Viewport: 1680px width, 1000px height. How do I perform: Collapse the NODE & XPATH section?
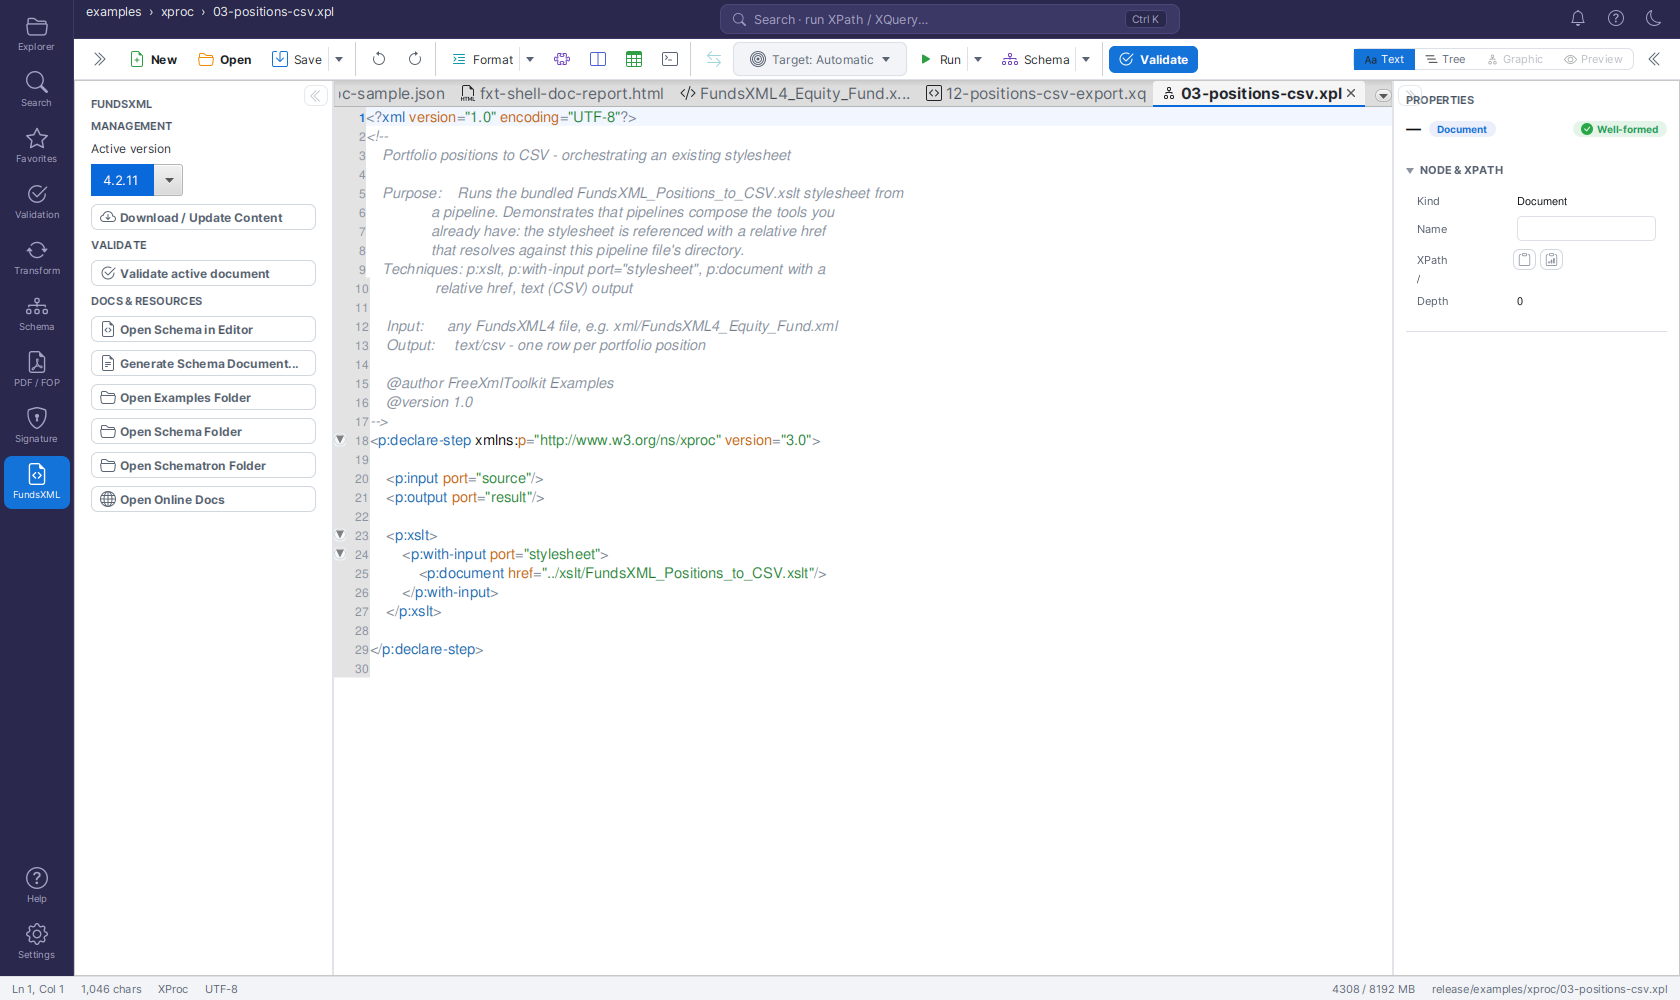coord(1410,171)
